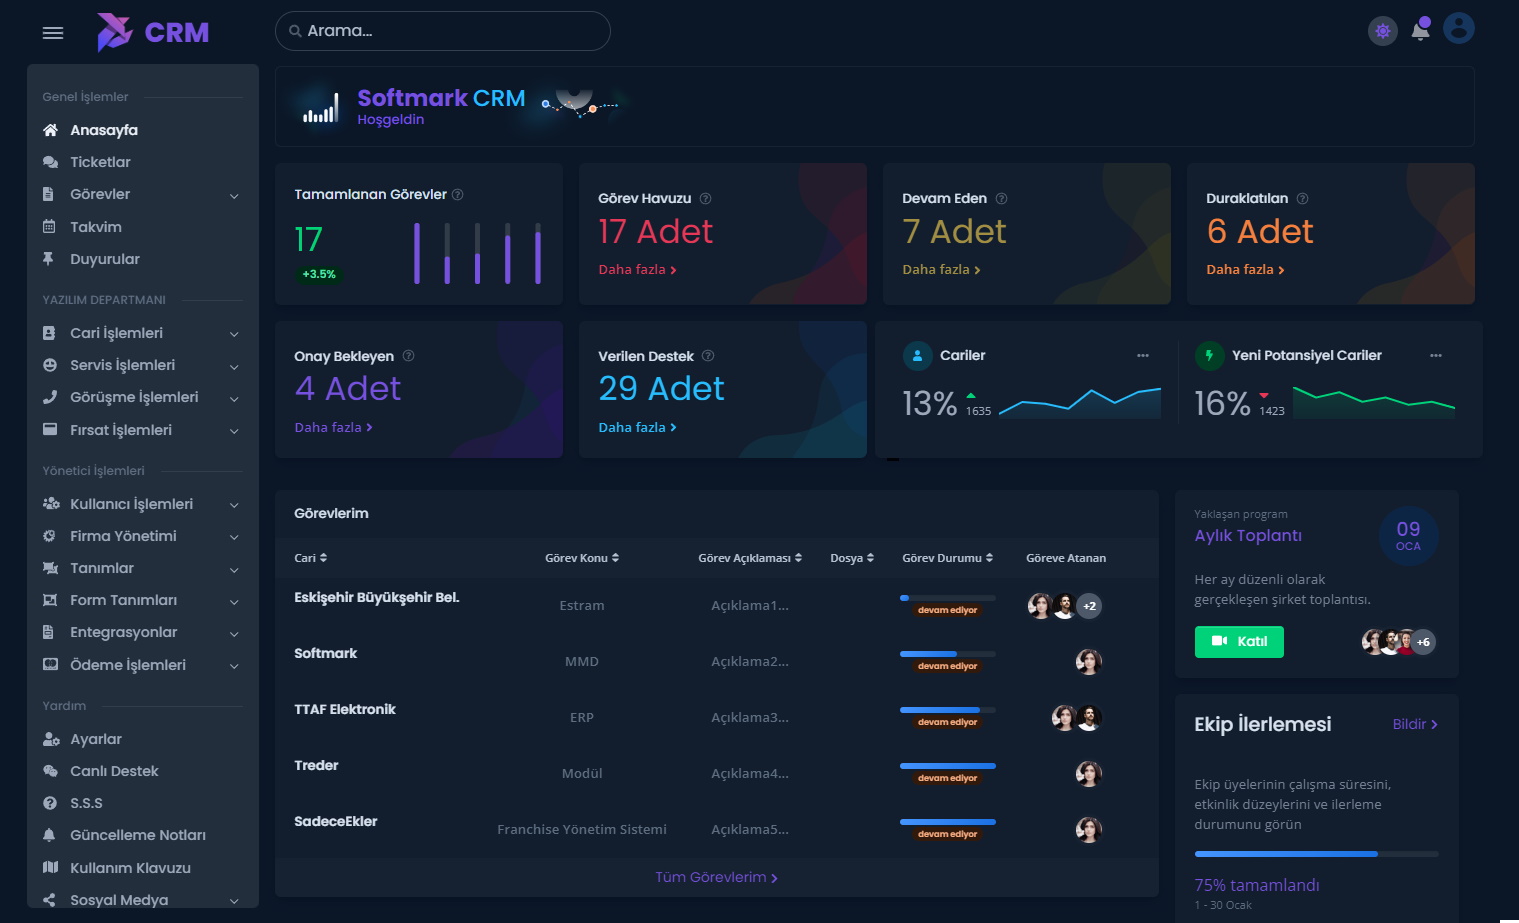
Task: Click the Yeni Potansiyel Cariler lightning icon
Action: tap(1209, 356)
